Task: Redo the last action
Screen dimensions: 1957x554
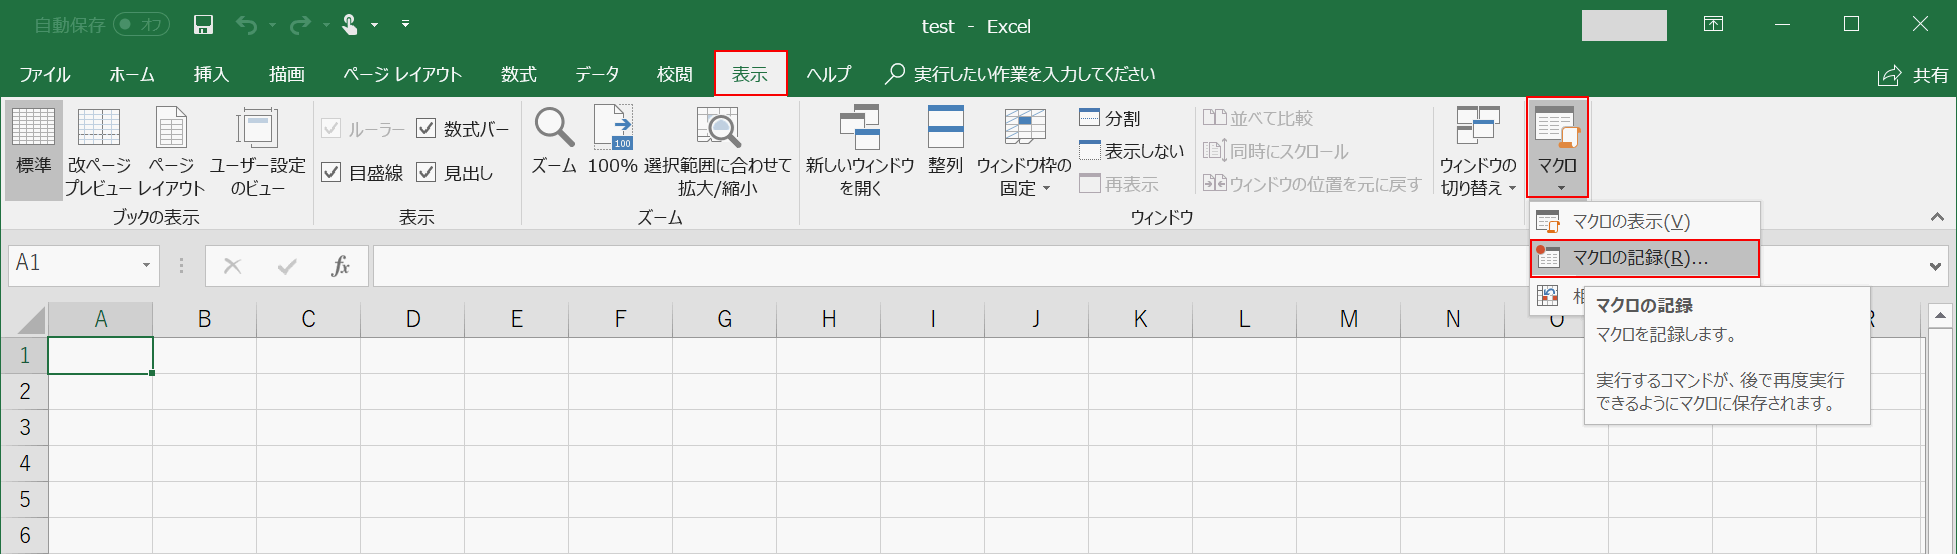Action: coord(300,25)
